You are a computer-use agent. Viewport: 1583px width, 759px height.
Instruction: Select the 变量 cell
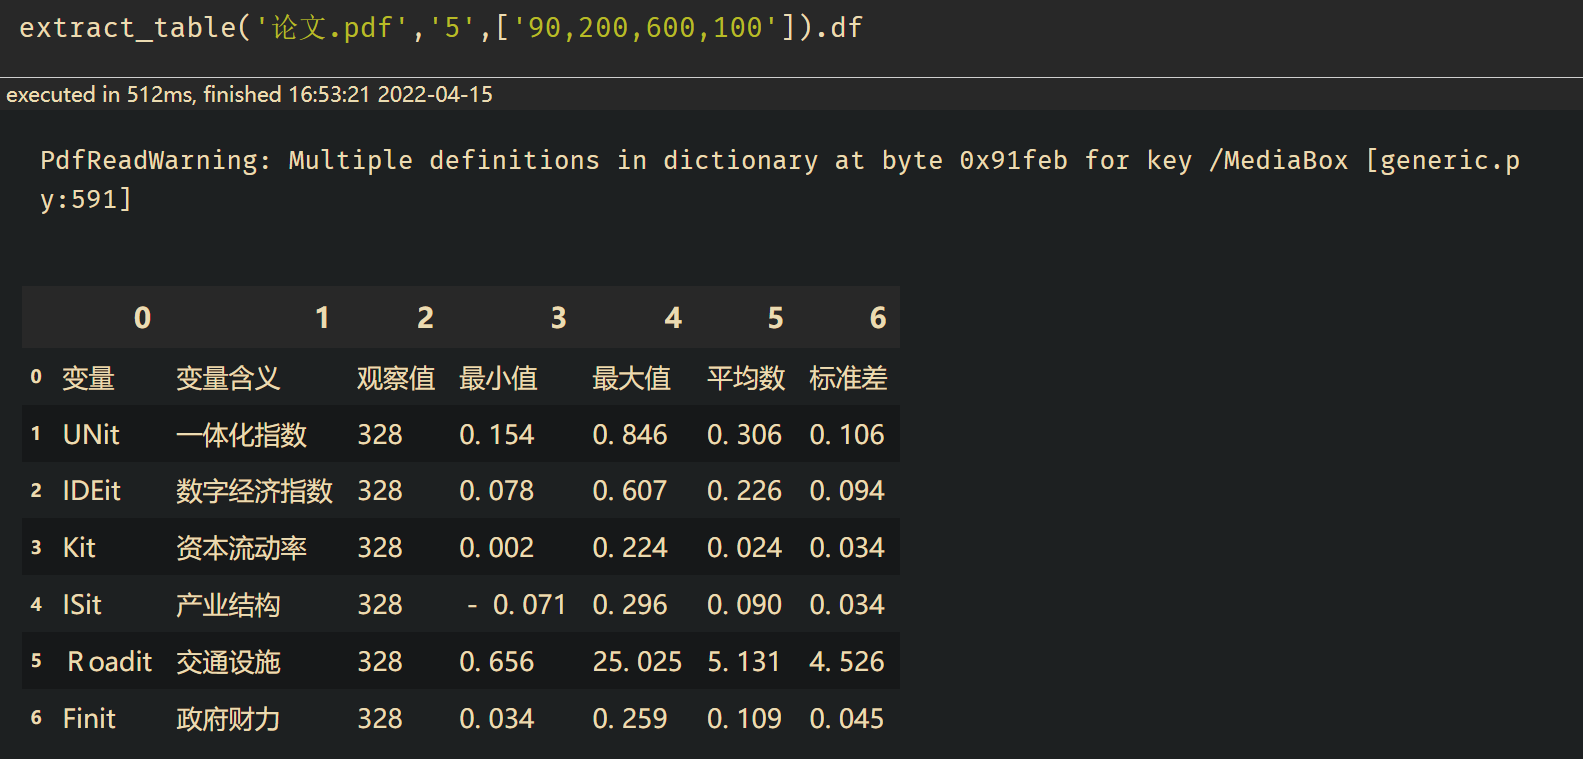click(88, 378)
